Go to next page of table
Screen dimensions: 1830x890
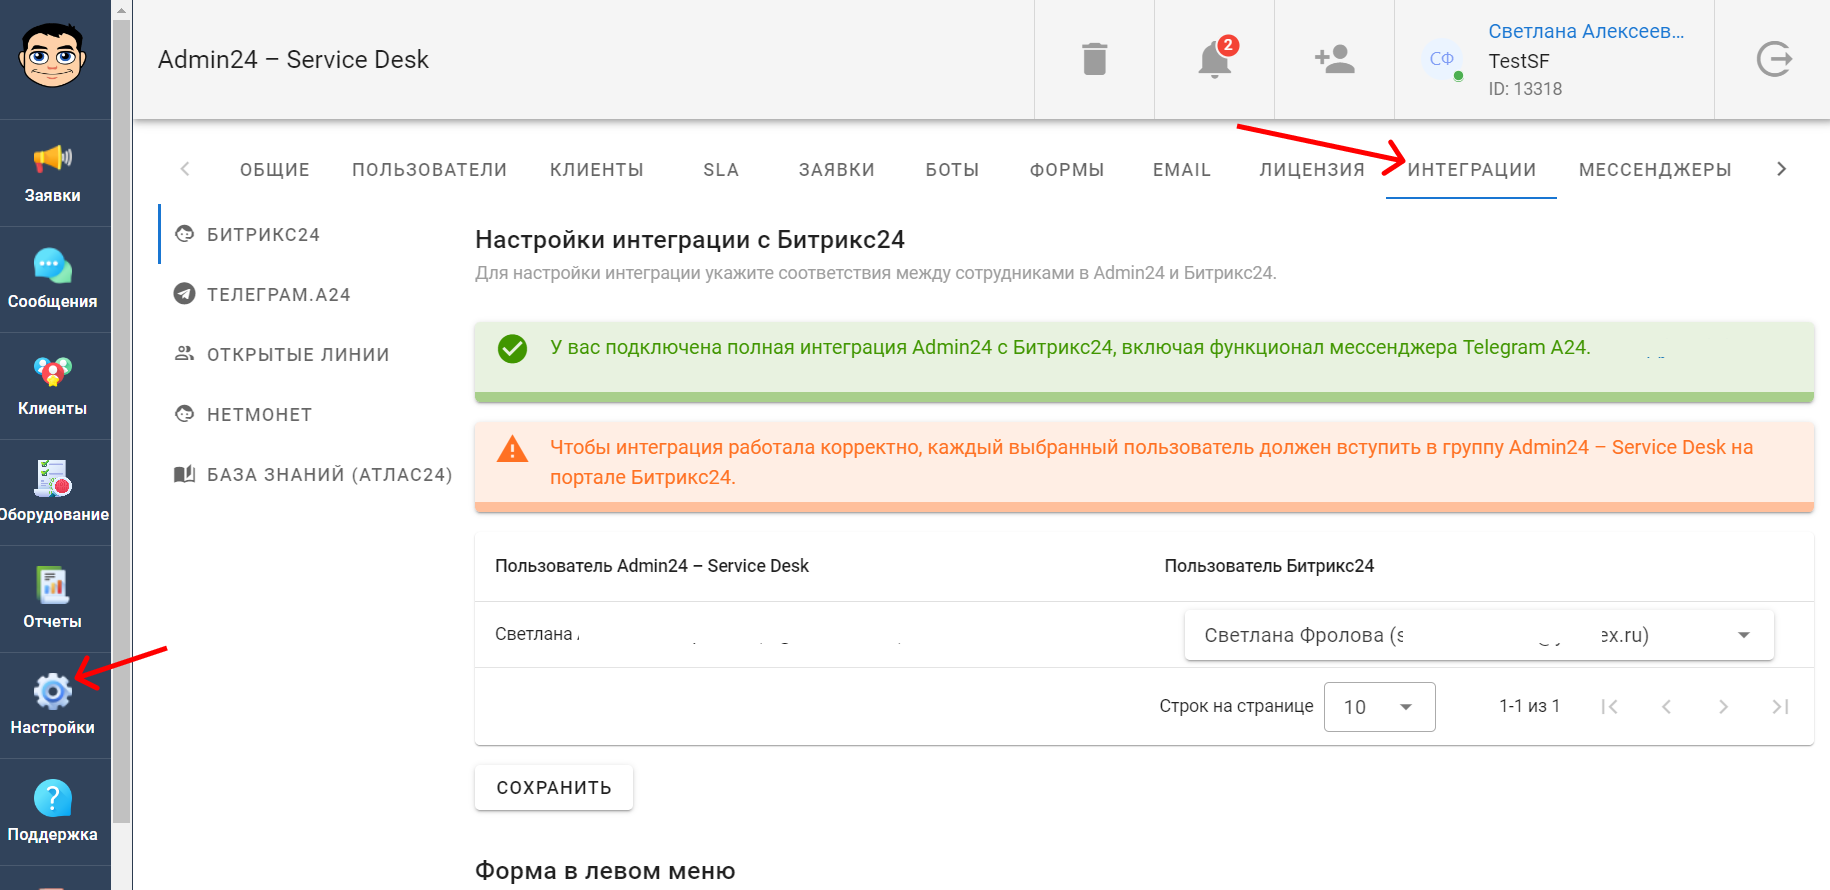(1723, 707)
